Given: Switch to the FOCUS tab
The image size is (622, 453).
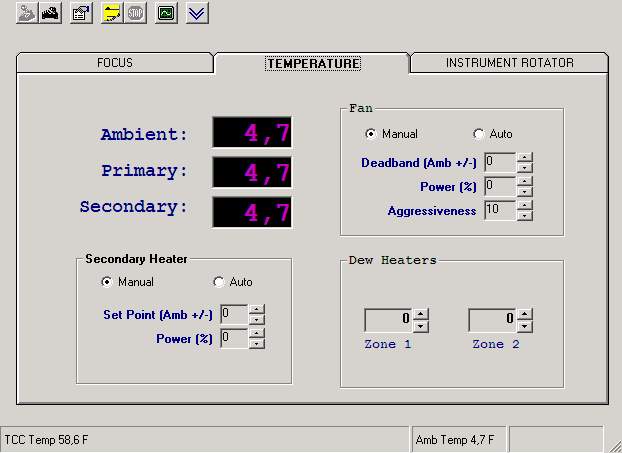Looking at the screenshot, I should coord(115,63).
